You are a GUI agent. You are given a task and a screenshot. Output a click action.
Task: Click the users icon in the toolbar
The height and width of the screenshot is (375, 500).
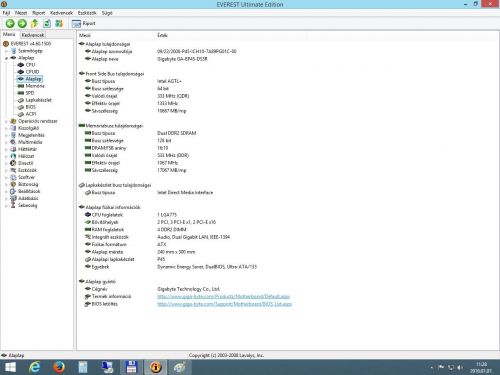(x=59, y=23)
